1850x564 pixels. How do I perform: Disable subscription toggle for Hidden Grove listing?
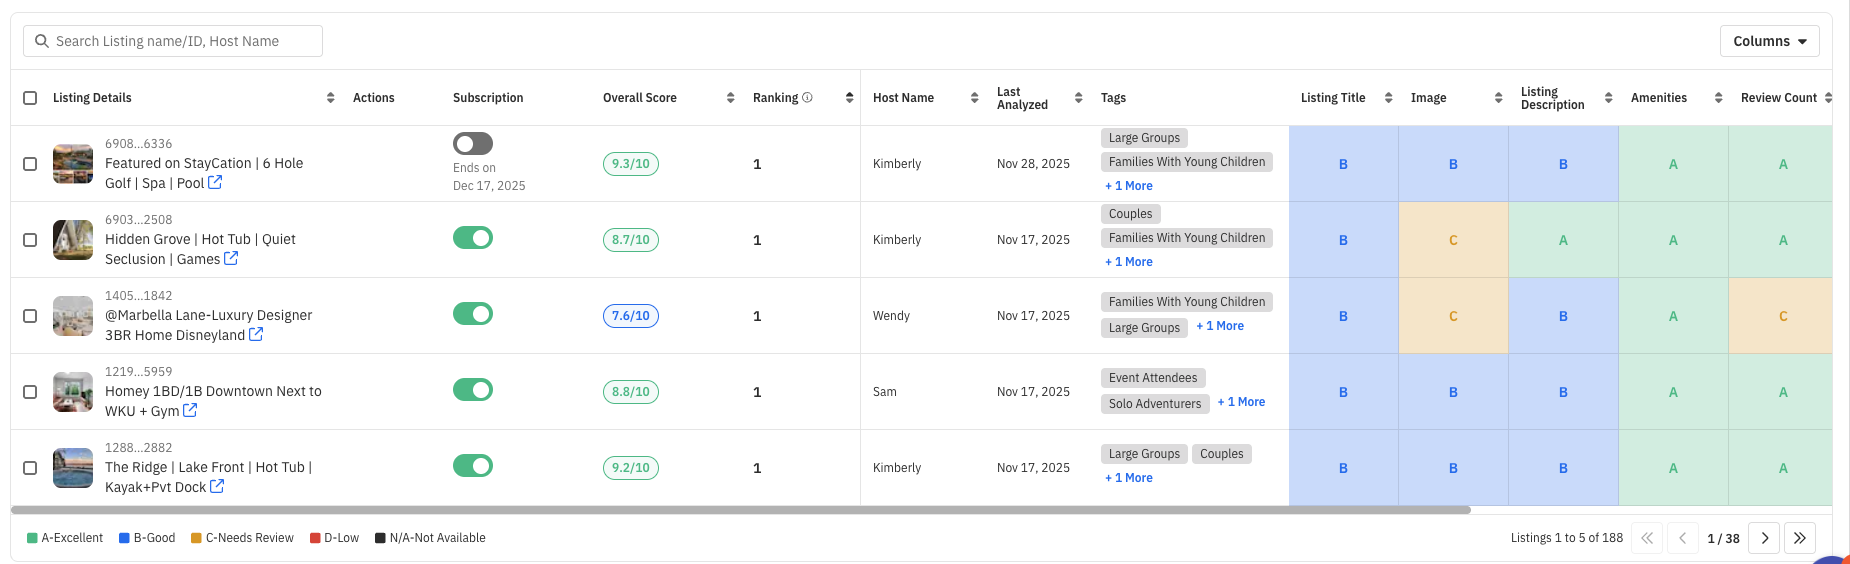(473, 238)
